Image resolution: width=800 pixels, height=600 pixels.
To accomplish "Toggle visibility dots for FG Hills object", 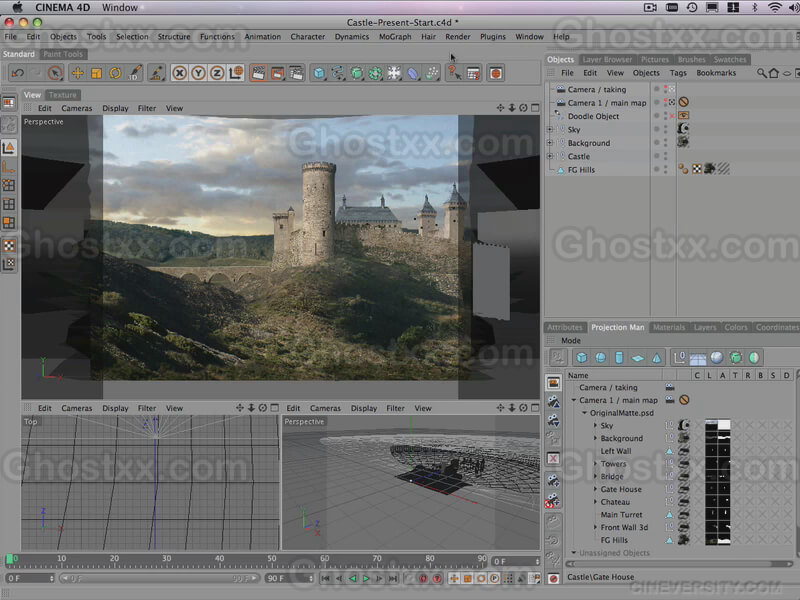I will click(666, 170).
